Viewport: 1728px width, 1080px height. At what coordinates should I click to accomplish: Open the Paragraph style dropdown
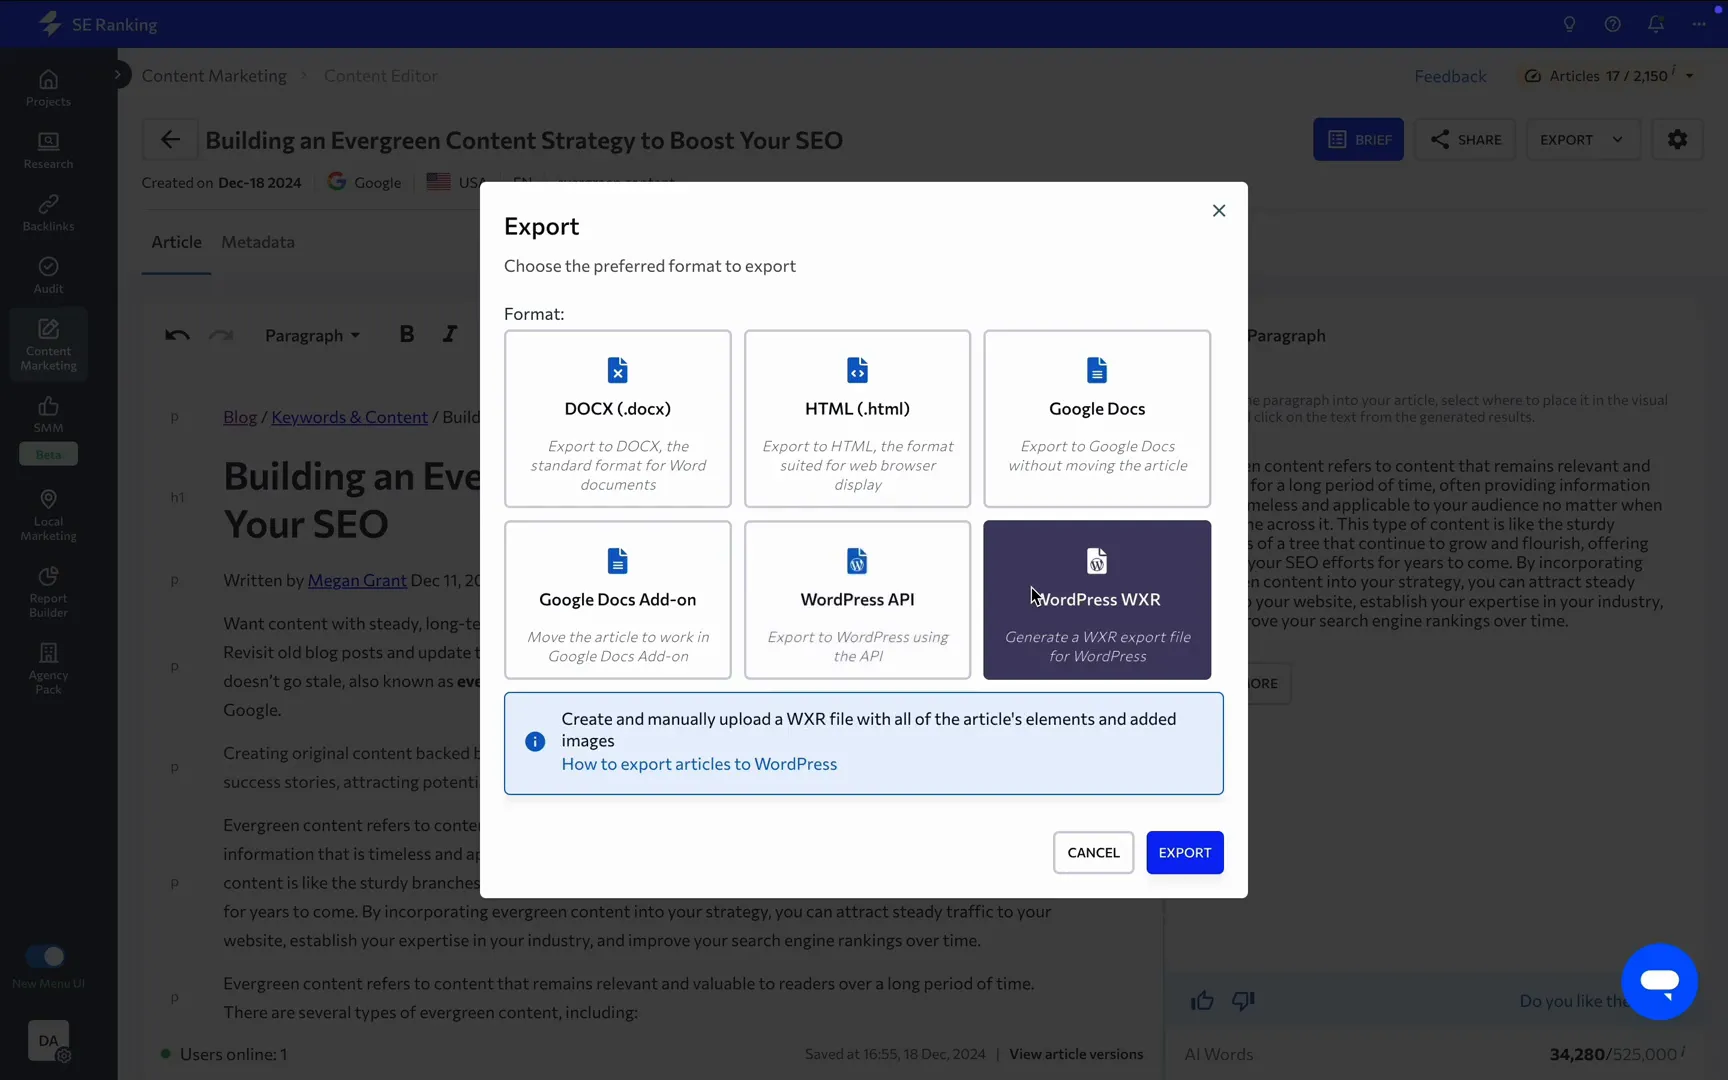coord(312,335)
